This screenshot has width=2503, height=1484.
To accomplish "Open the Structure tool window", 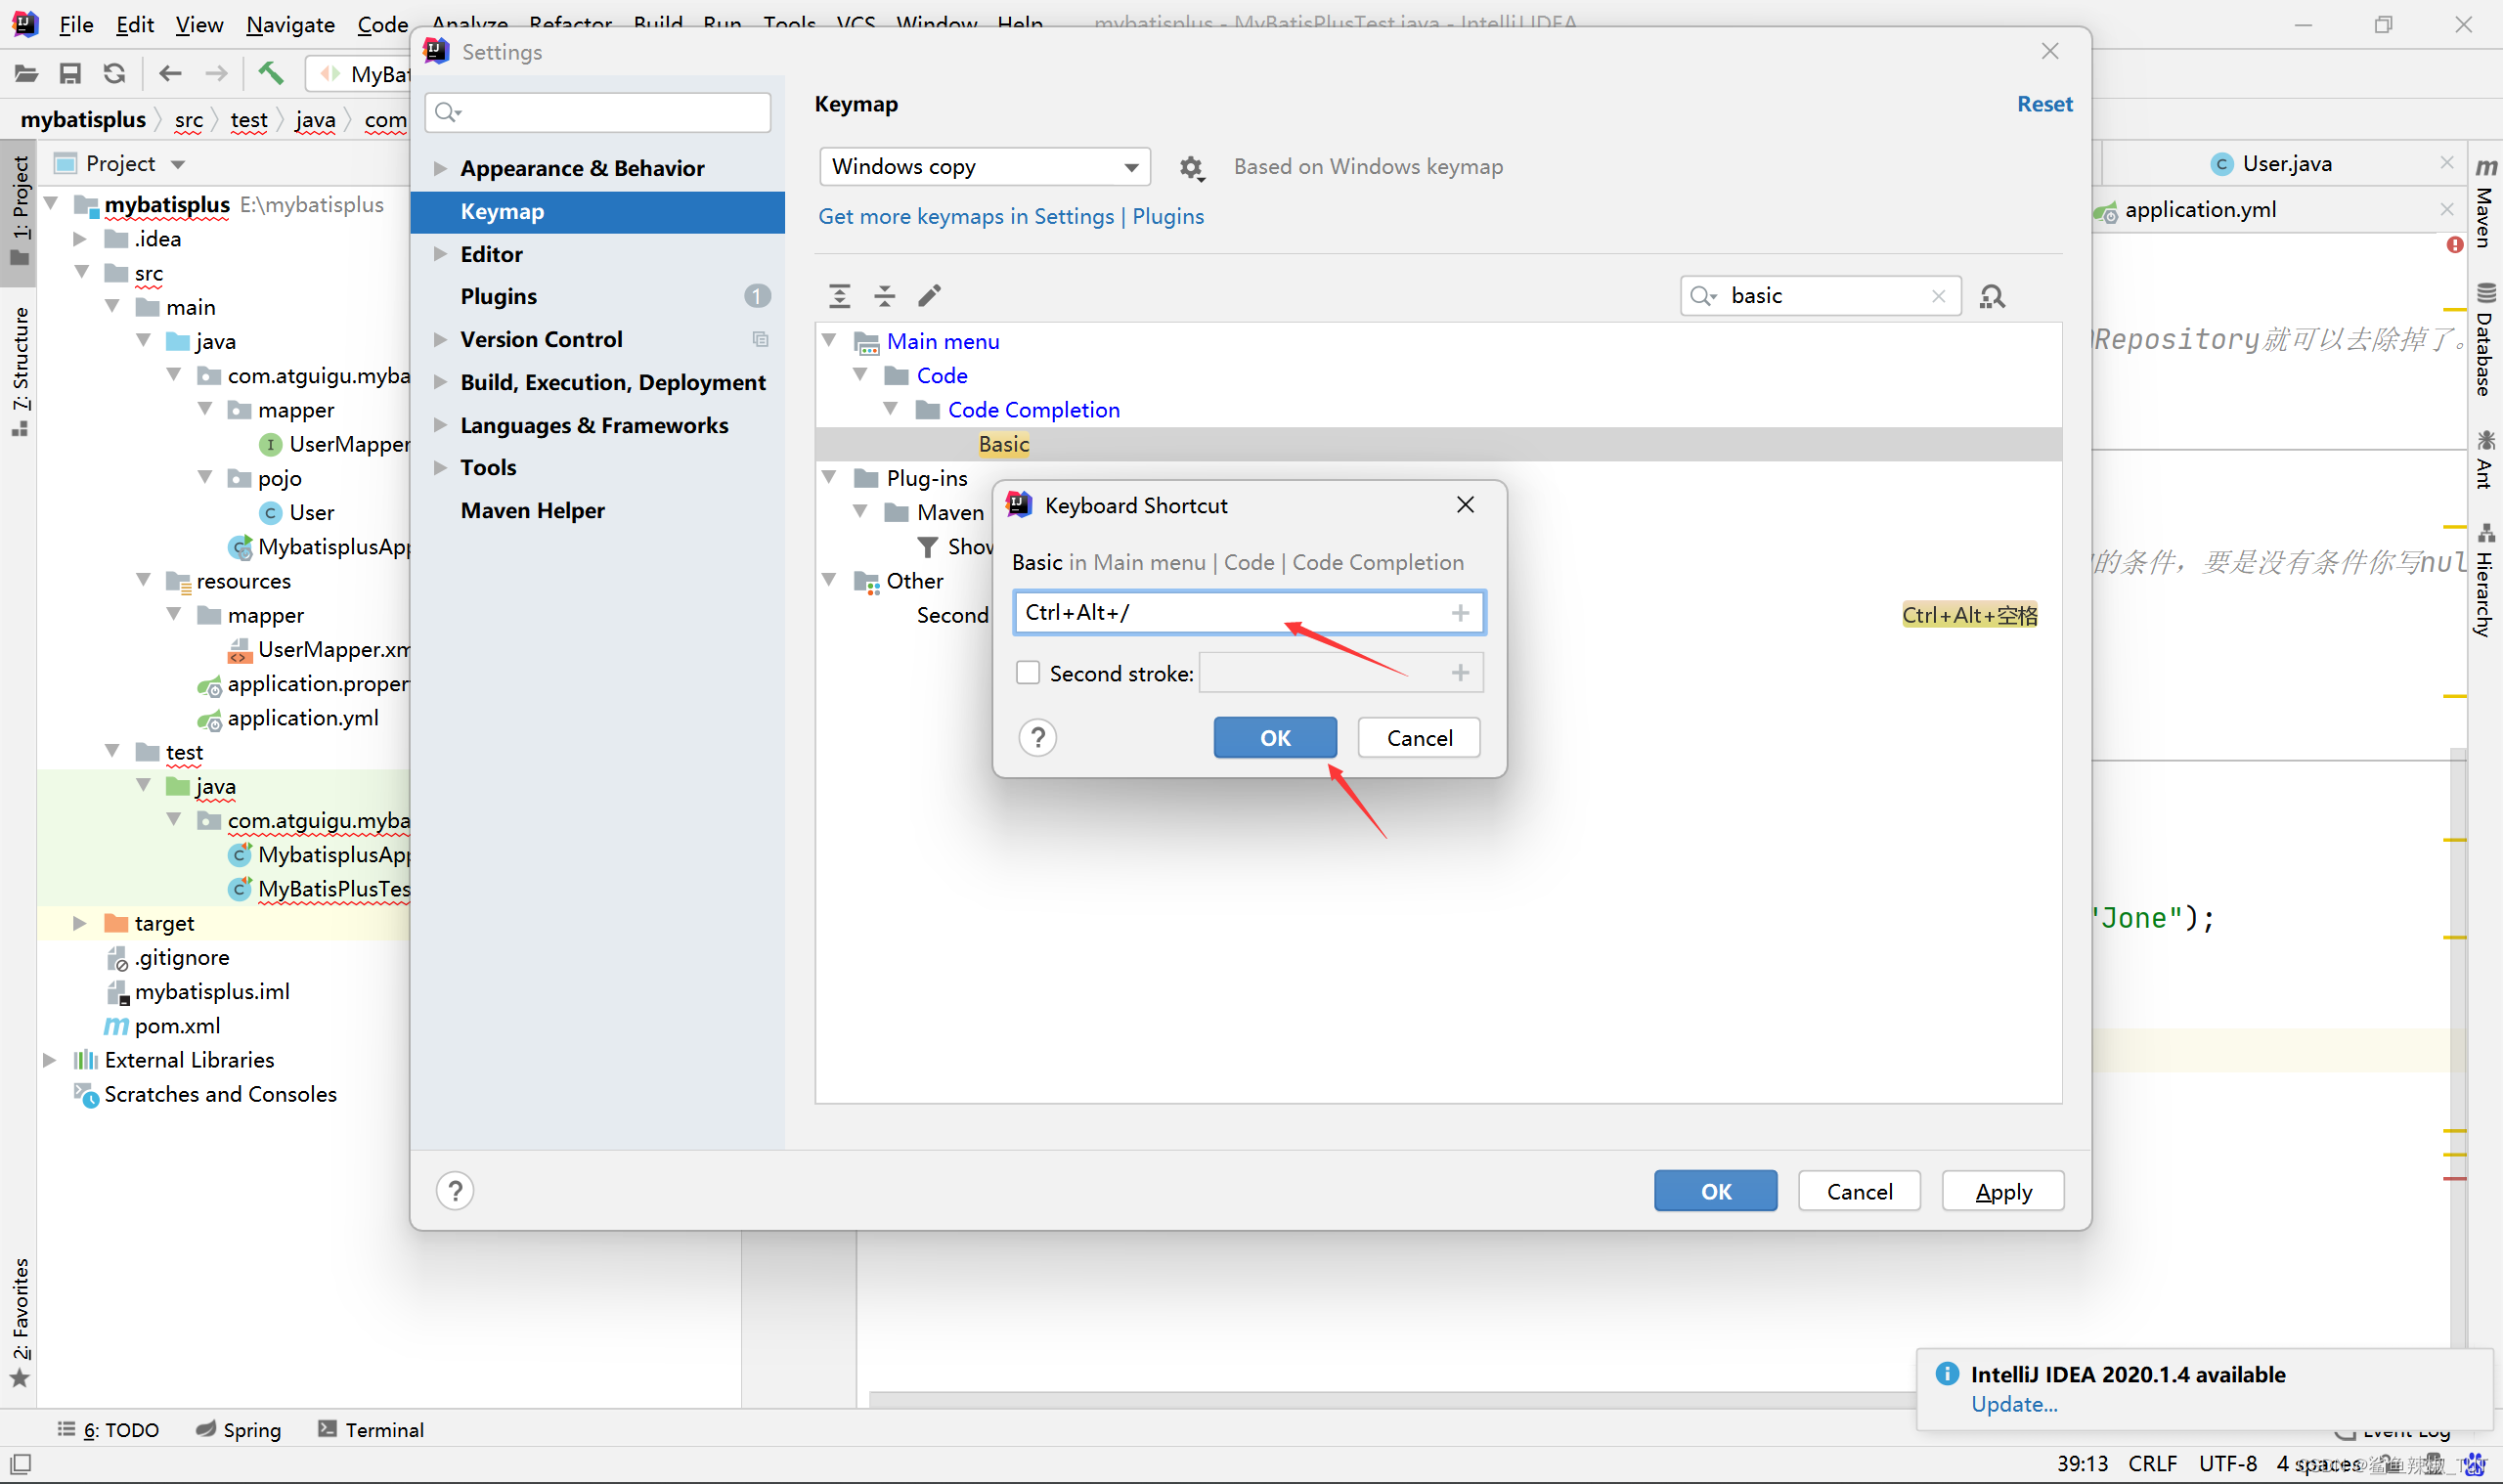I will tap(20, 372).
